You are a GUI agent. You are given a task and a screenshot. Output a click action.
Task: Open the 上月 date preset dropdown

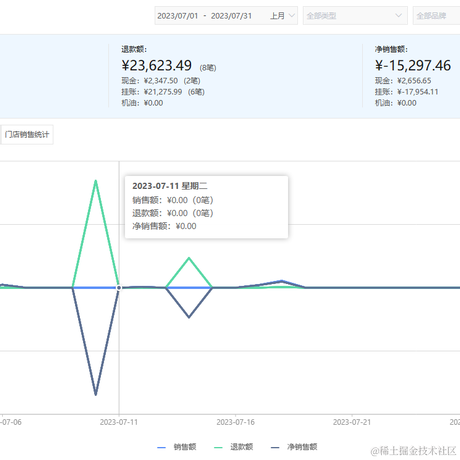282,16
